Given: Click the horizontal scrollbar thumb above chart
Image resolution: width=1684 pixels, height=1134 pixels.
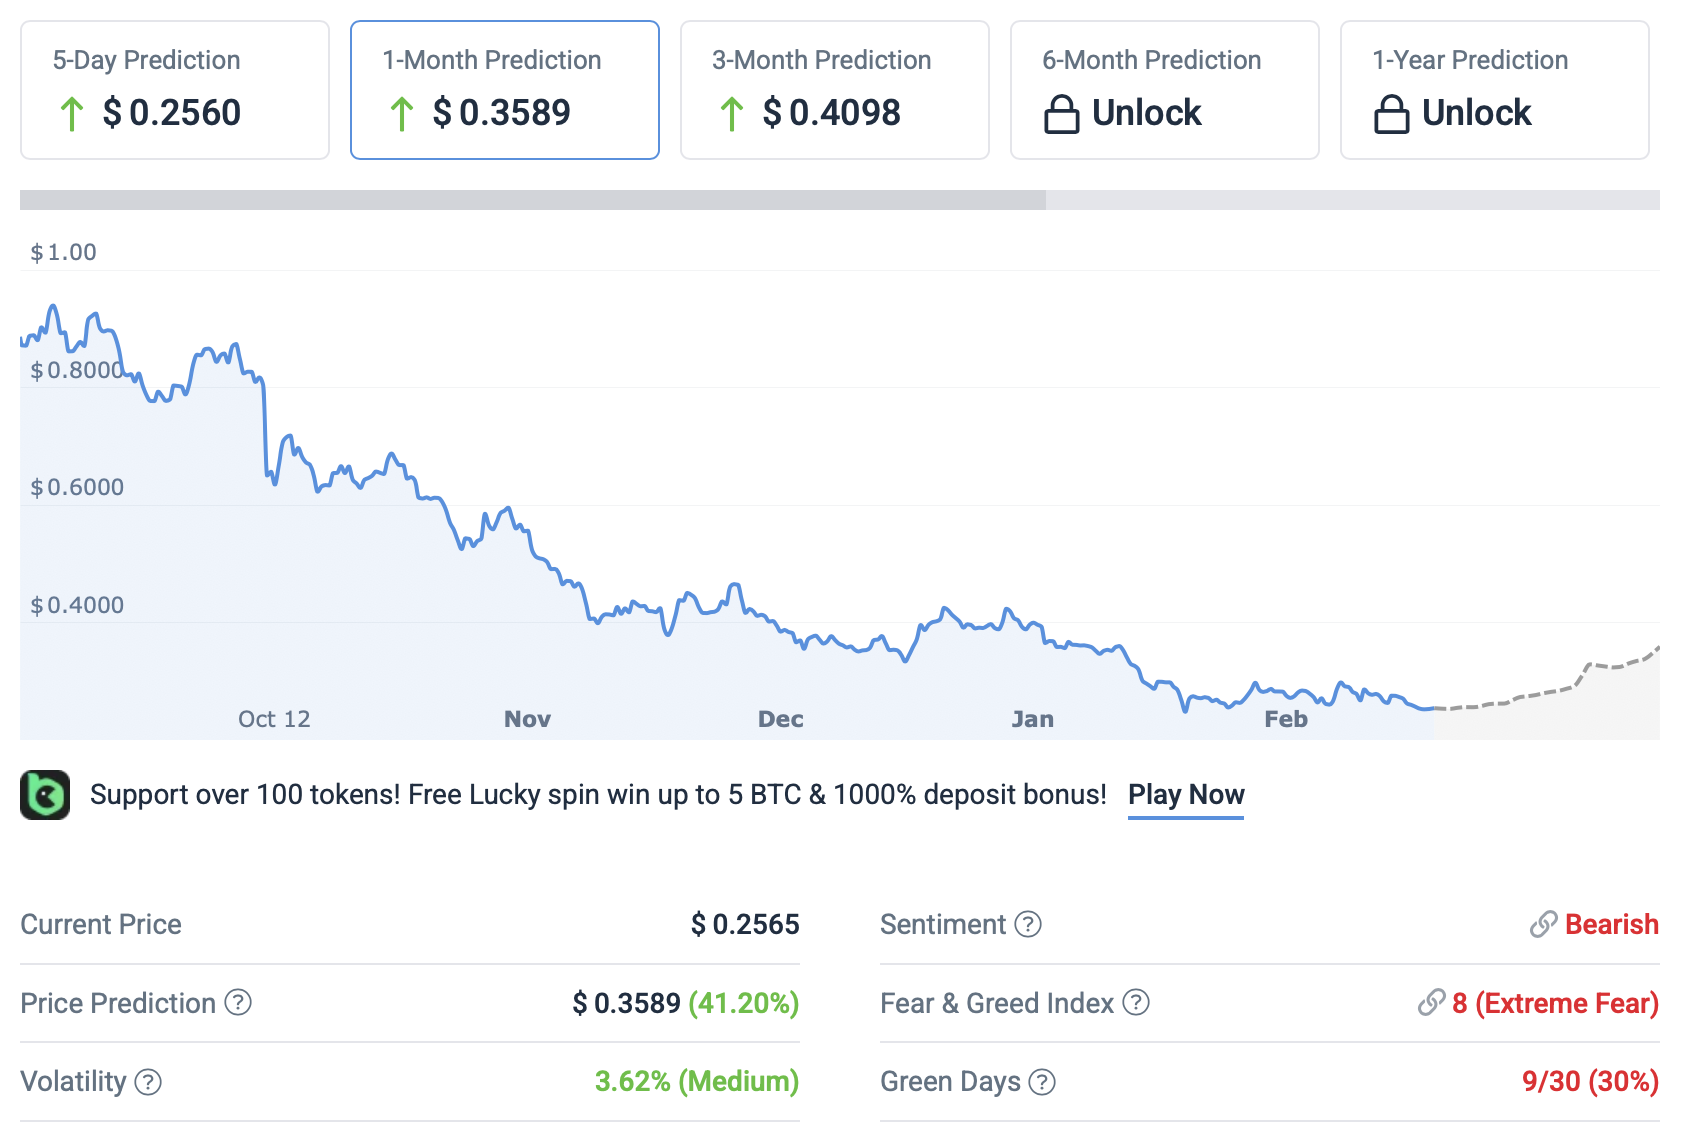Looking at the screenshot, I should coord(533,200).
